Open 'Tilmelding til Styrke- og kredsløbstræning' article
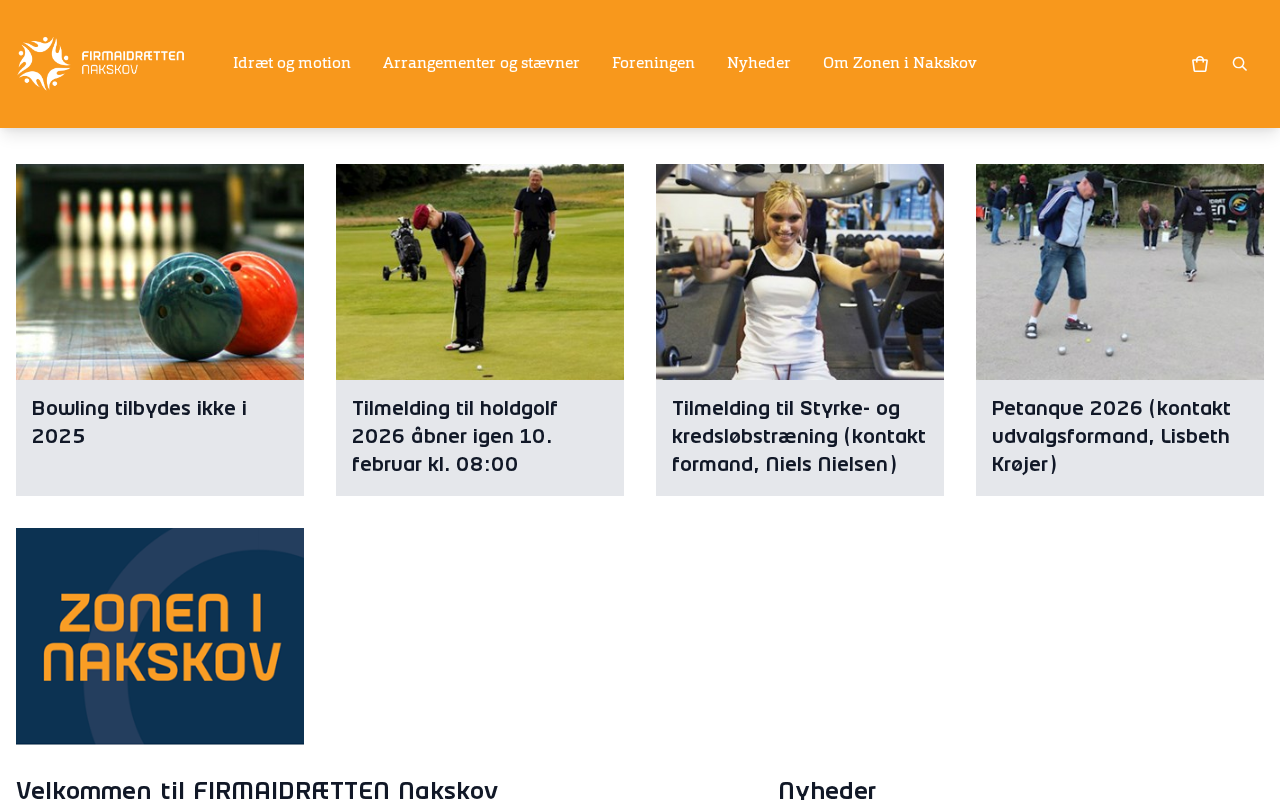Viewport: 1280px width, 800px height. coord(799,436)
